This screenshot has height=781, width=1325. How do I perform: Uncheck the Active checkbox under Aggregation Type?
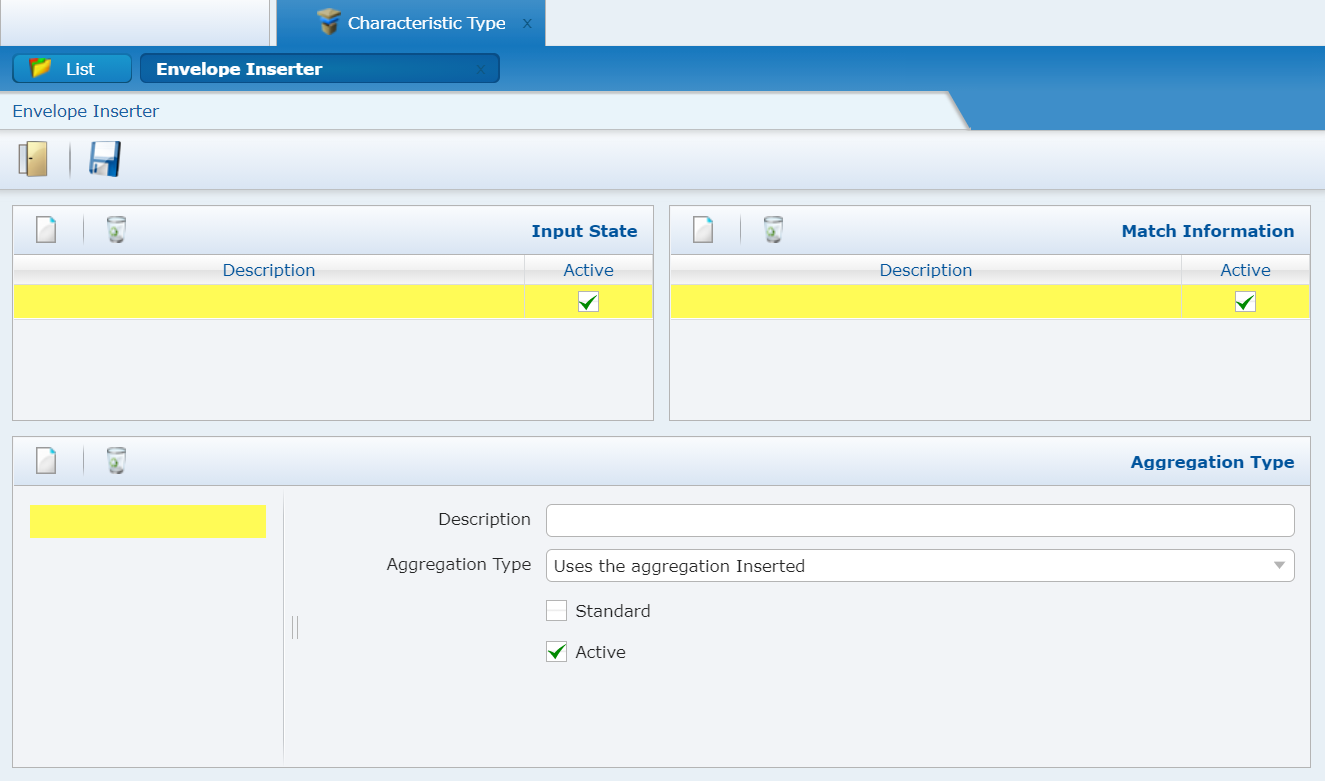click(x=556, y=652)
